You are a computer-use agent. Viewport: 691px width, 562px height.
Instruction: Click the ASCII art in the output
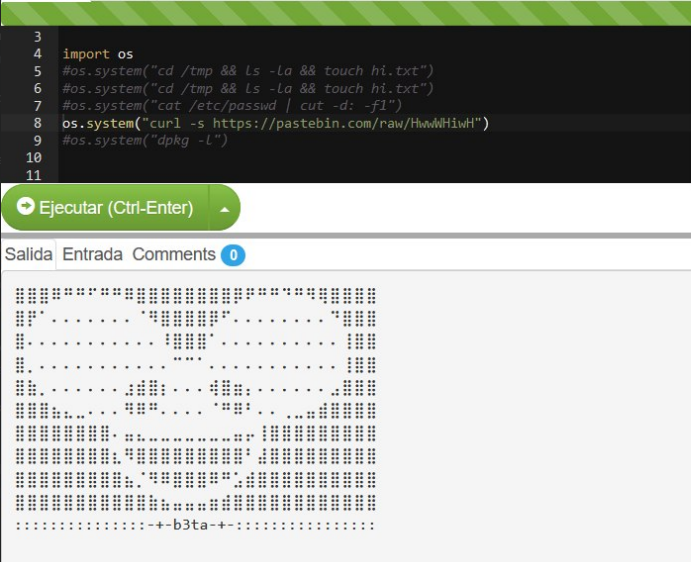pos(196,400)
